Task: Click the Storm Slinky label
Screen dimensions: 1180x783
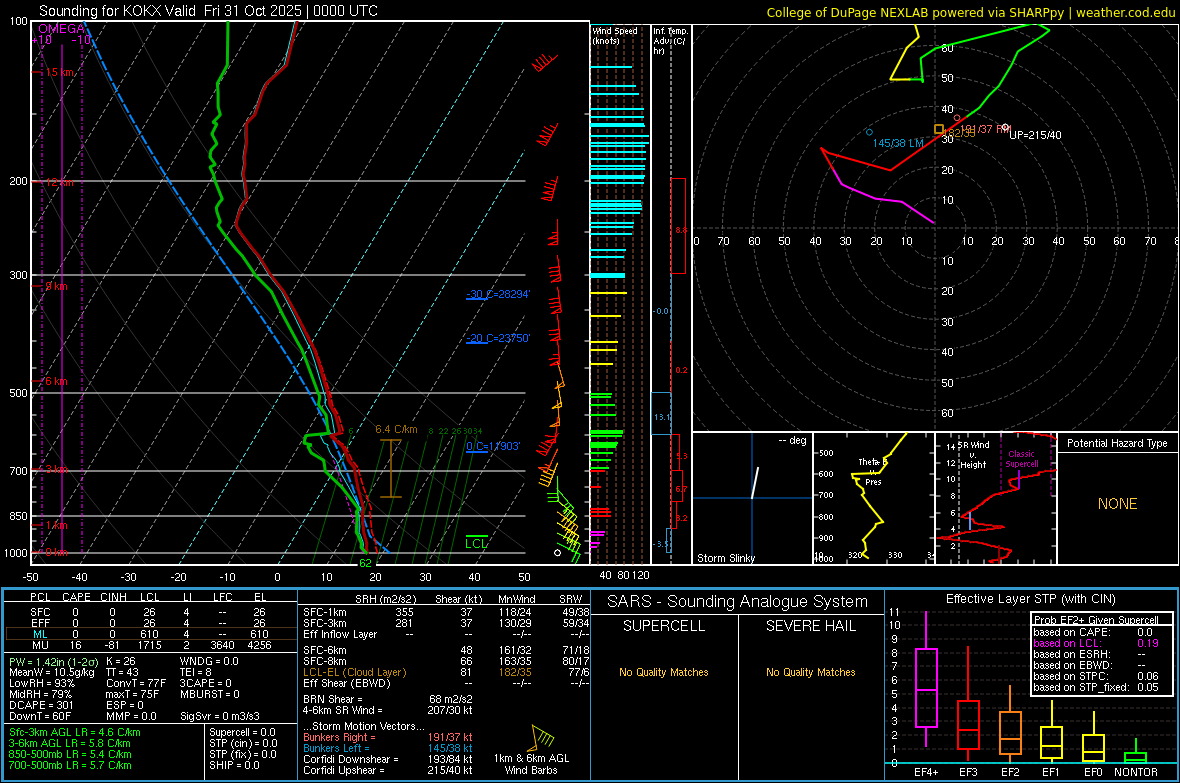Action: [725, 558]
